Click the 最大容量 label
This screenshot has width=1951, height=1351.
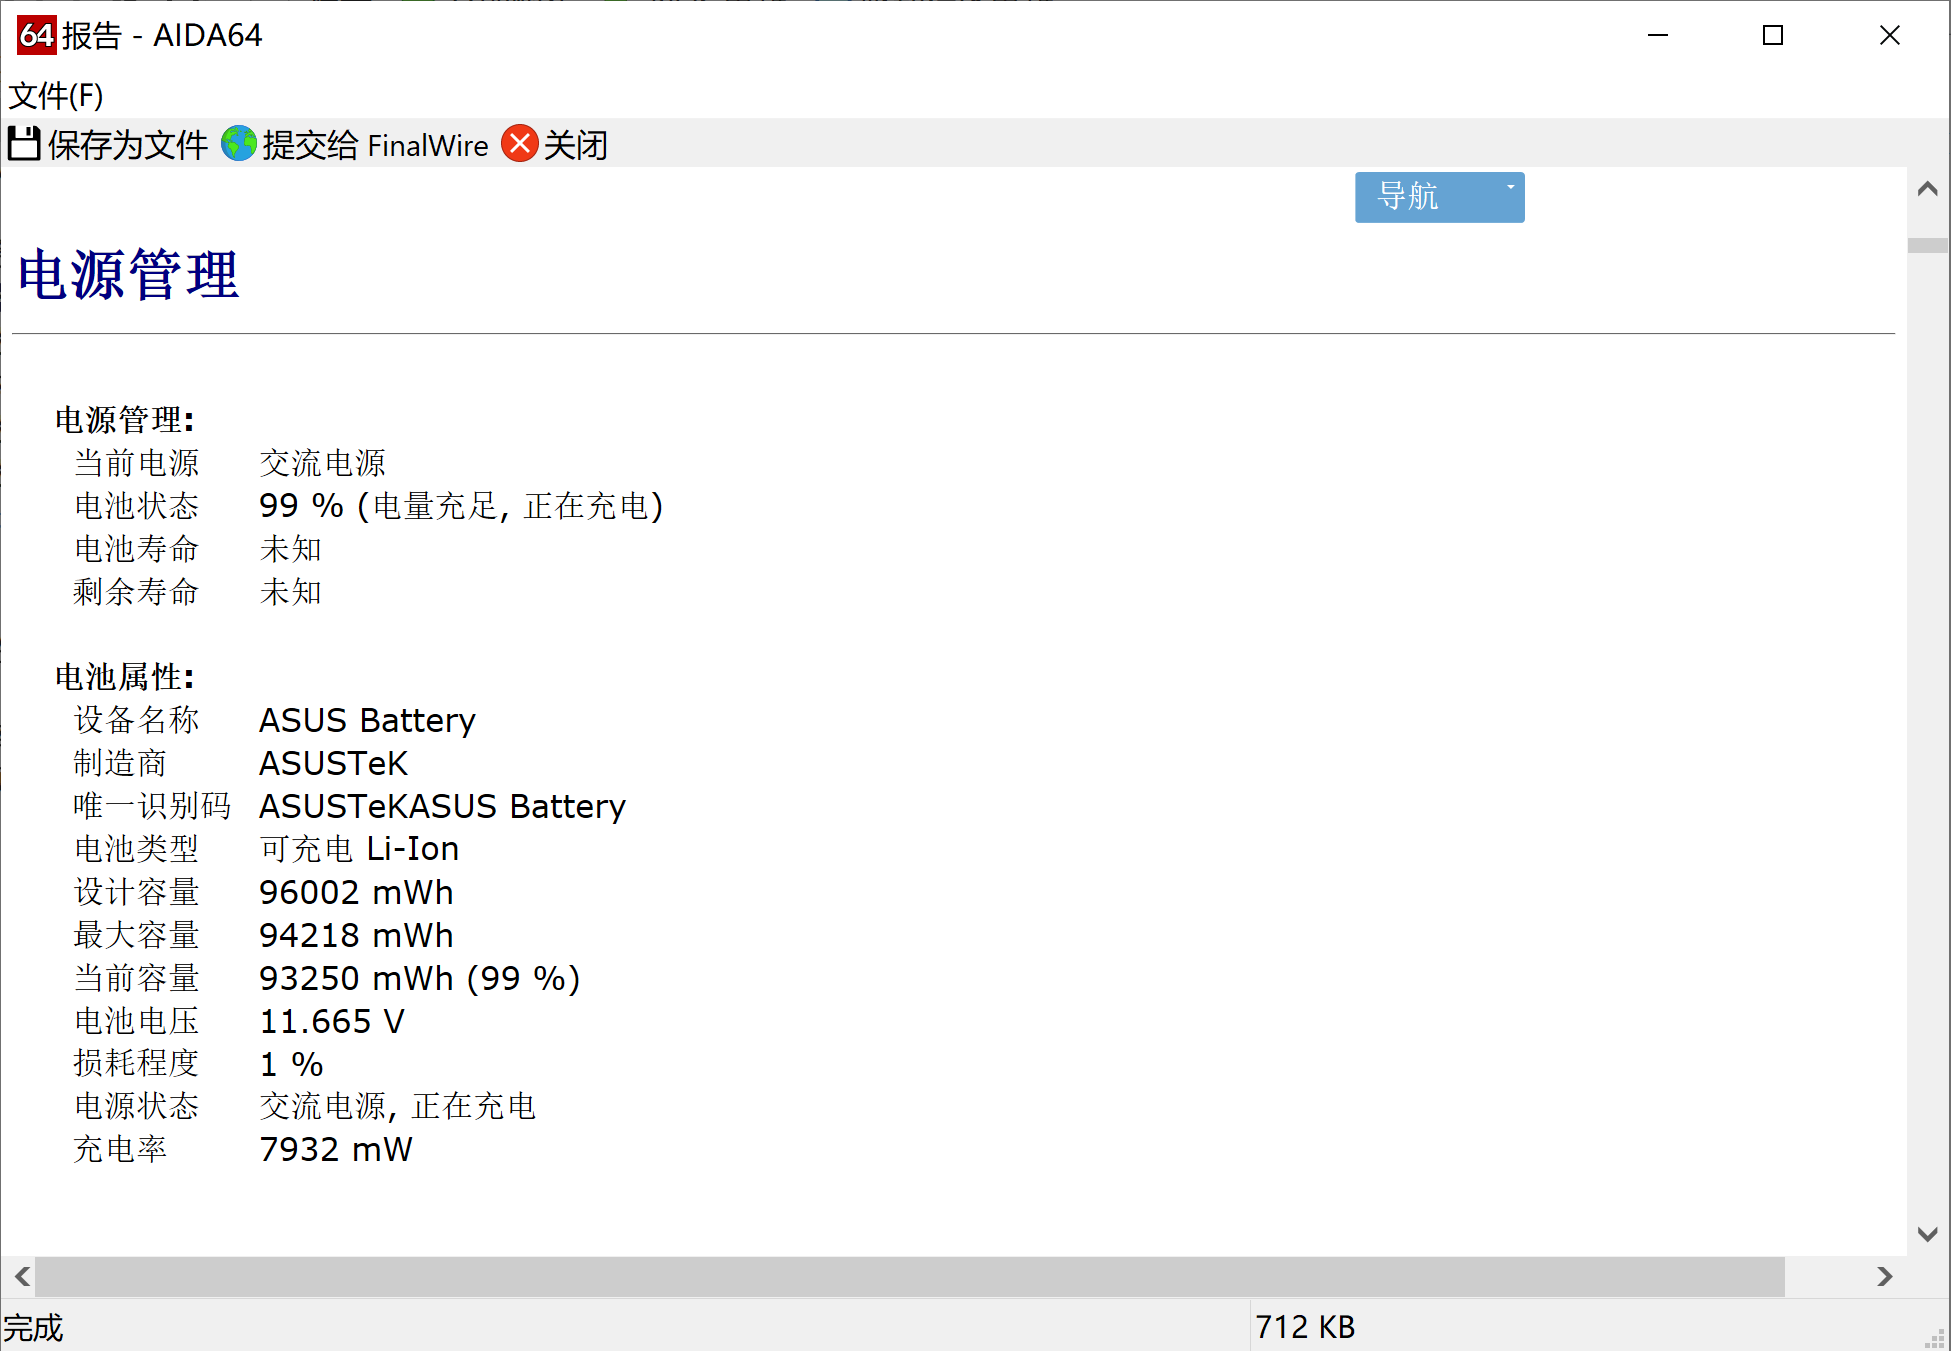click(137, 935)
